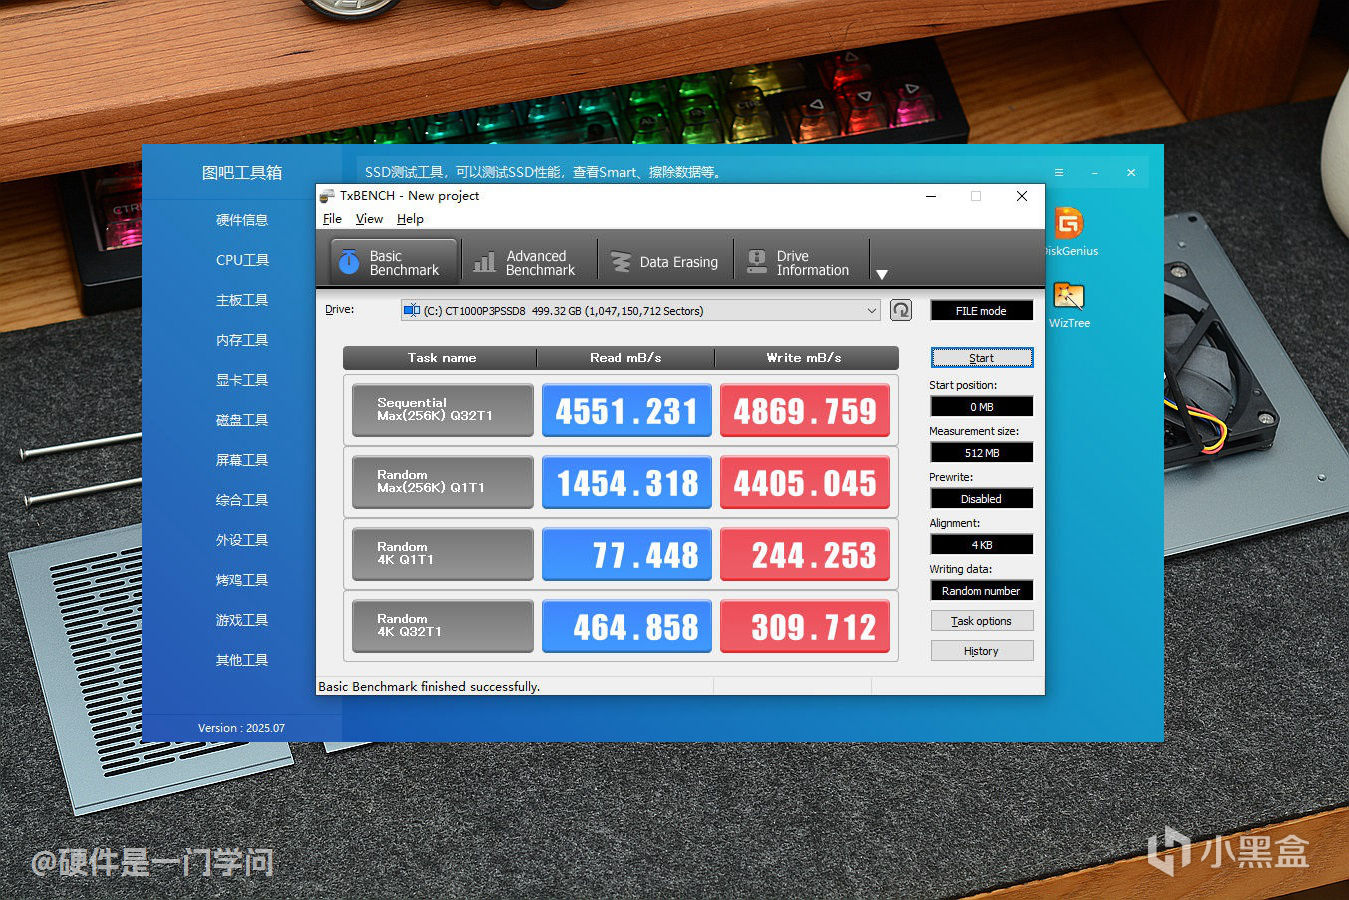Select 外设工具 in the toolbox sidebar
The width and height of the screenshot is (1349, 900).
[242, 540]
